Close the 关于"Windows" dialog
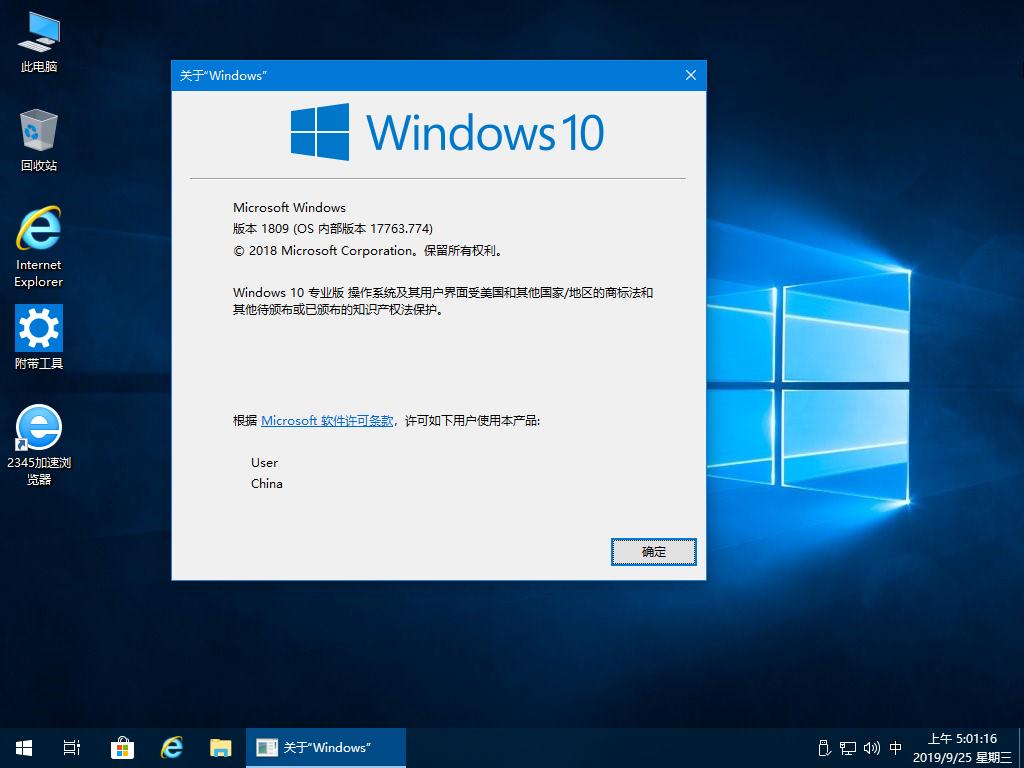Screen dimensions: 1024x768 point(691,75)
